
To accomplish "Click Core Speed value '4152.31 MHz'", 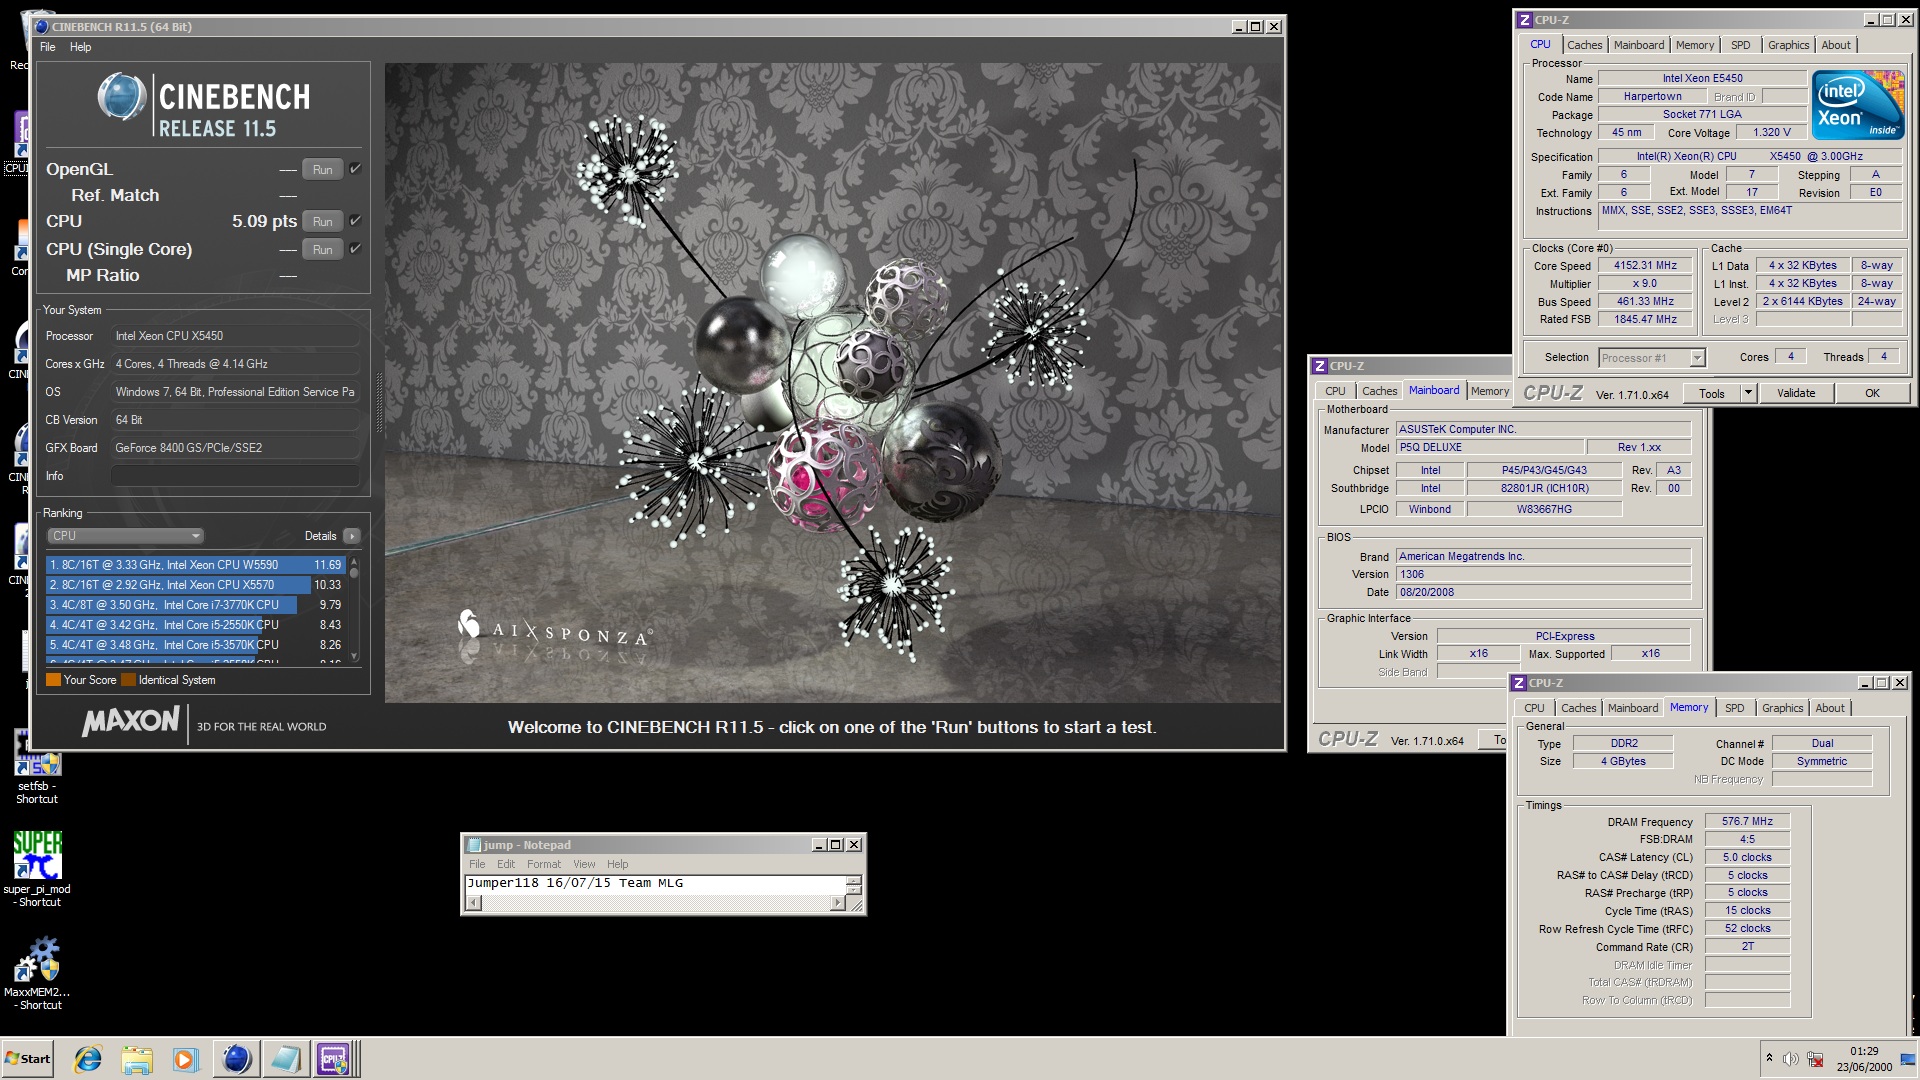I will [x=1645, y=266].
